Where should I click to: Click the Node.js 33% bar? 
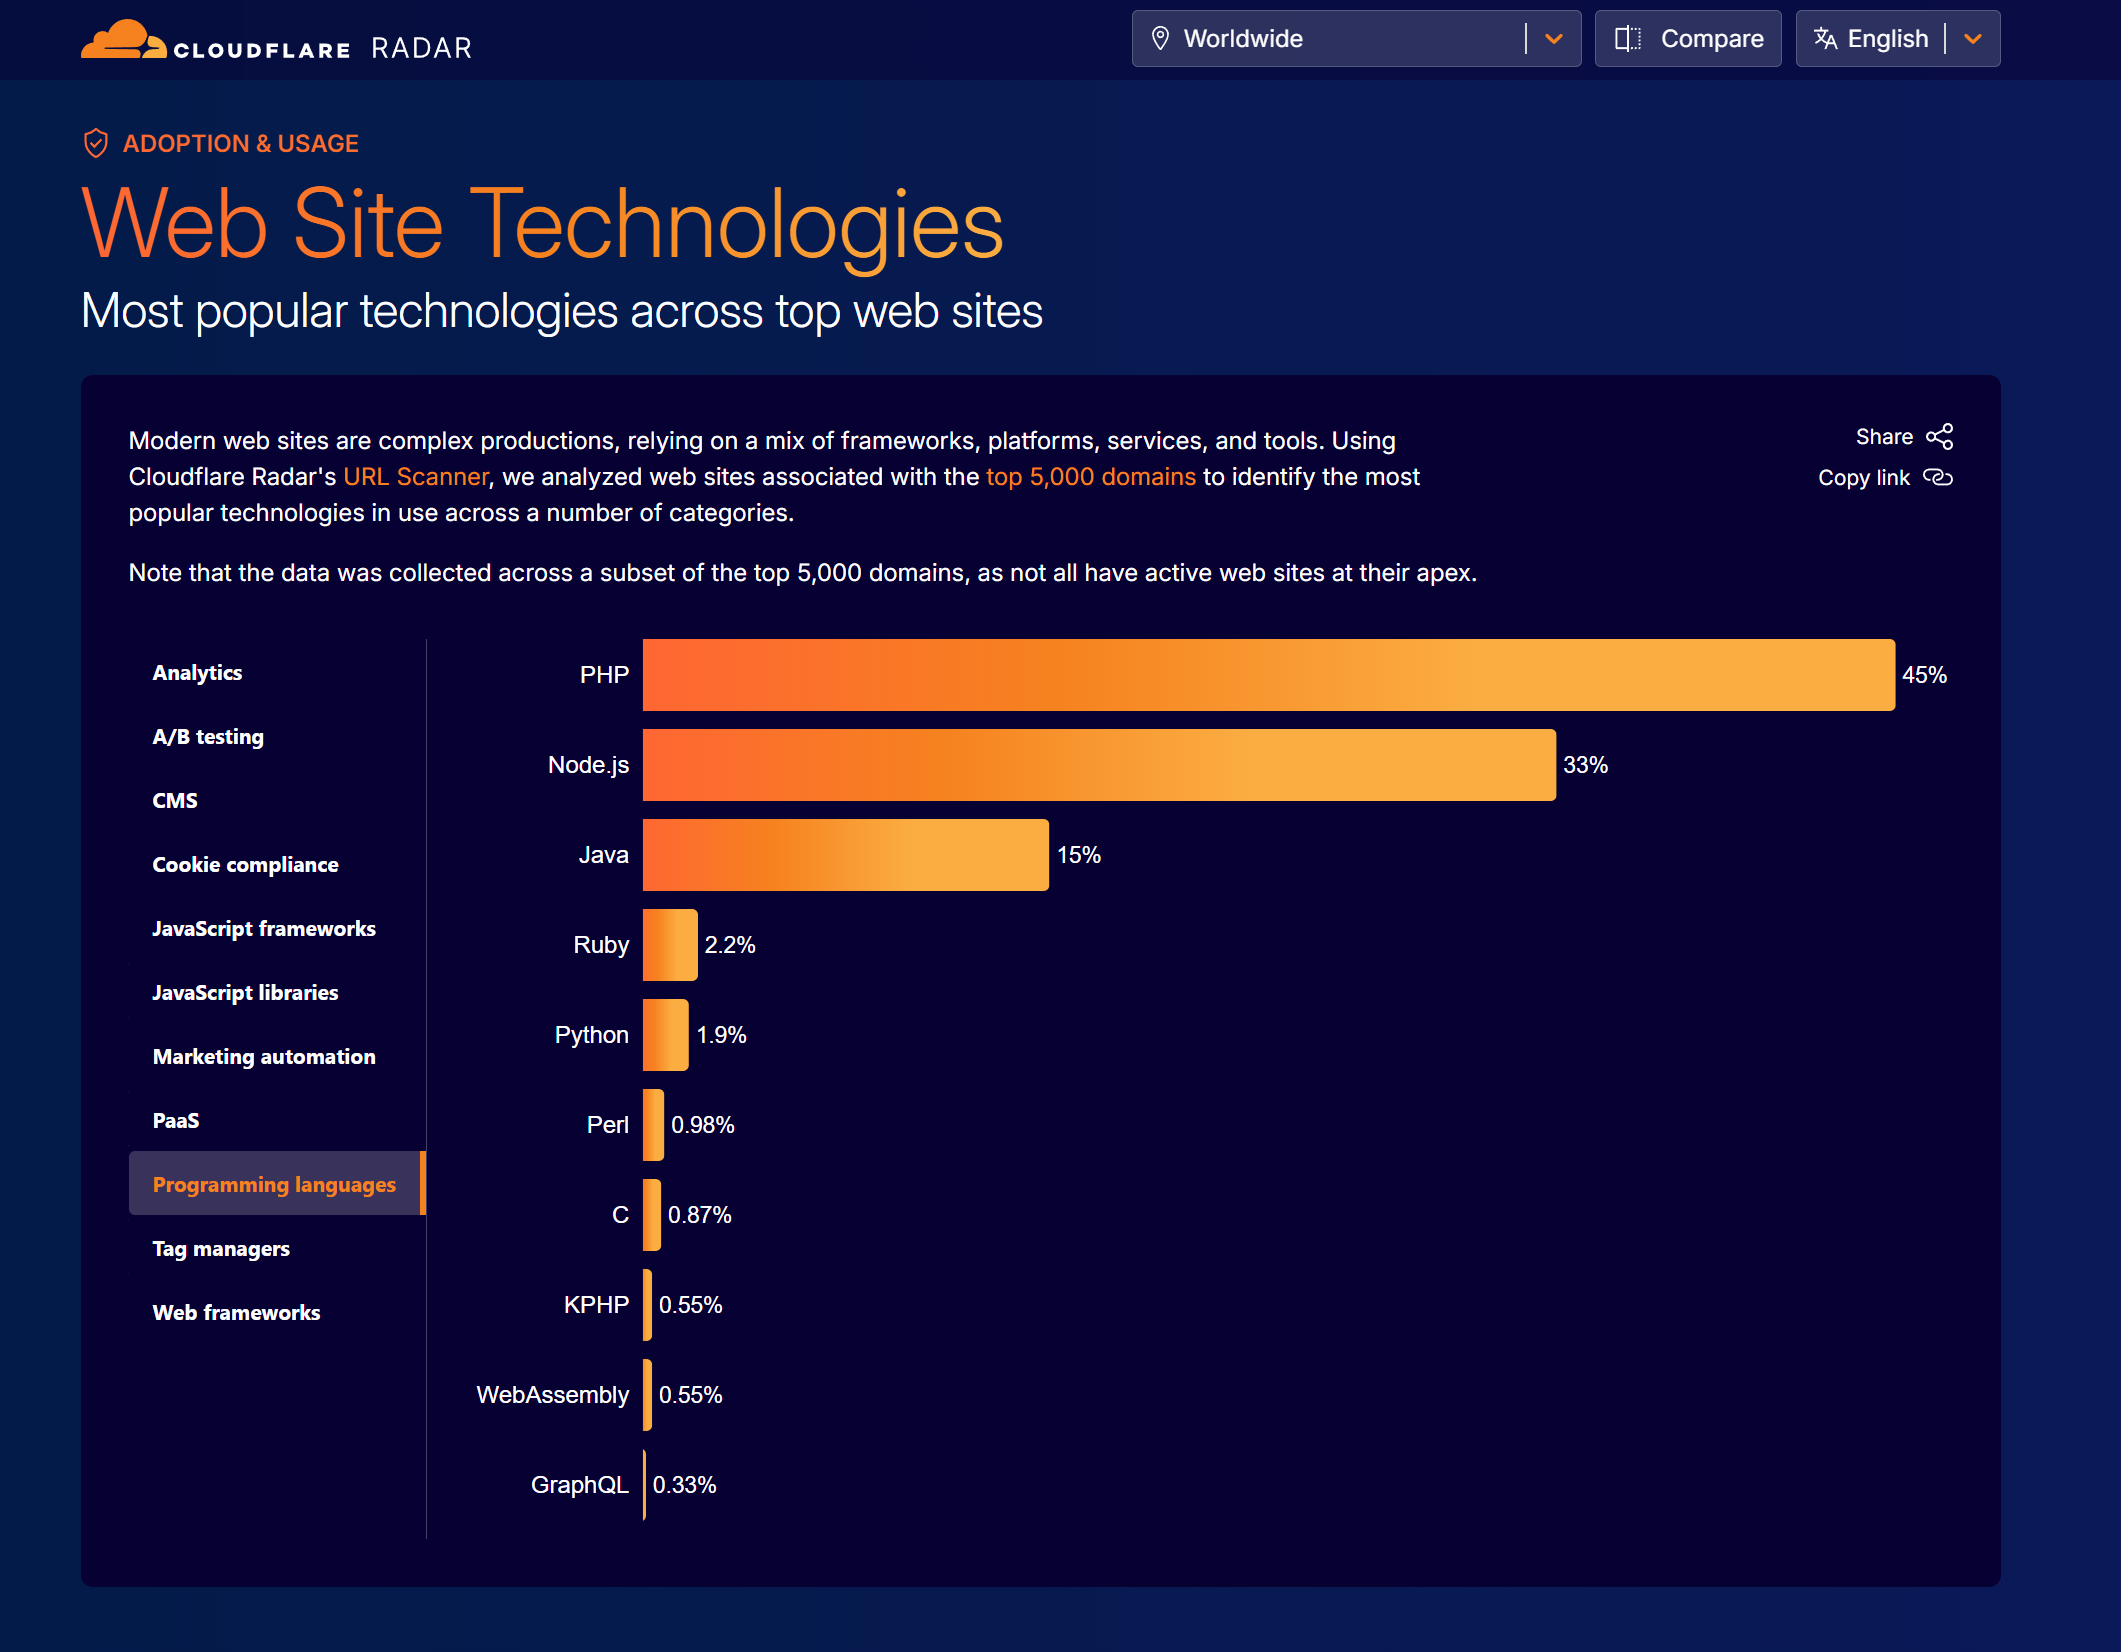[1098, 765]
